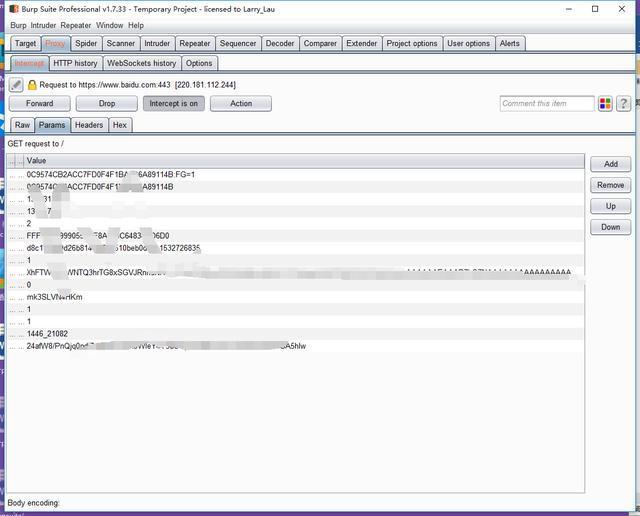Click the Drop button

pyautogui.click(x=107, y=104)
